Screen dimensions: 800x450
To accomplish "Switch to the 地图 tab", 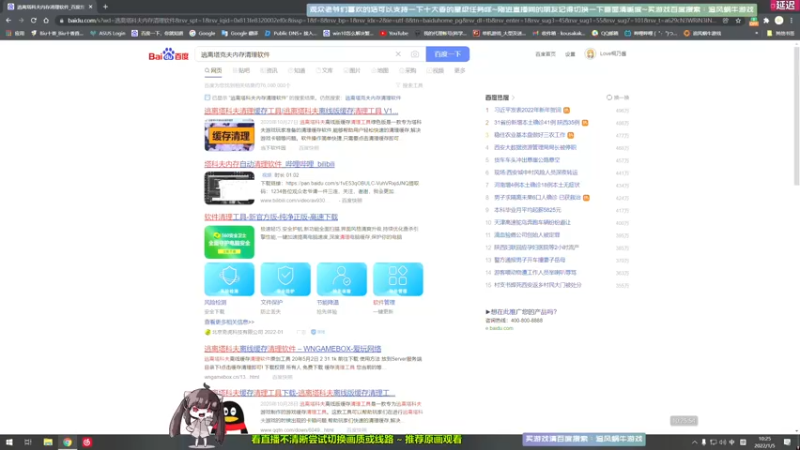I will [380, 70].
